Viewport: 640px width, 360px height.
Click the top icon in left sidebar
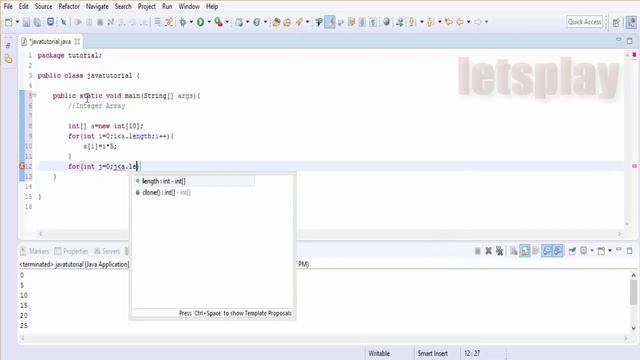(x=9, y=46)
